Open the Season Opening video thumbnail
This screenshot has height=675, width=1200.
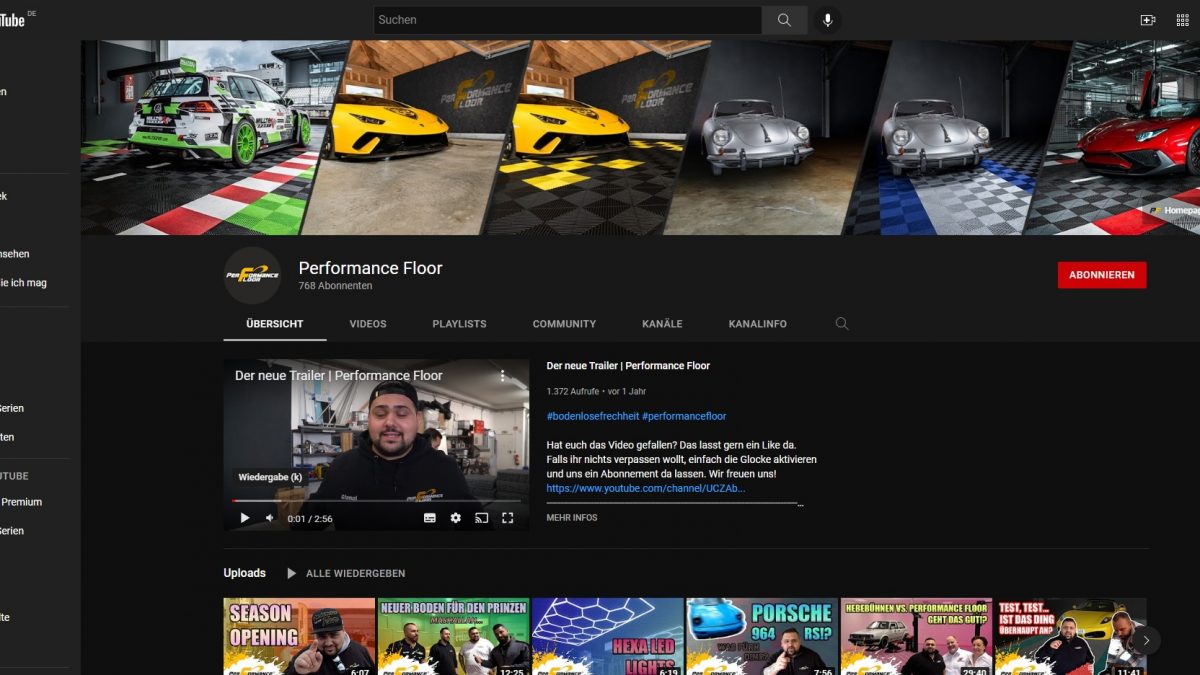pyautogui.click(x=299, y=636)
